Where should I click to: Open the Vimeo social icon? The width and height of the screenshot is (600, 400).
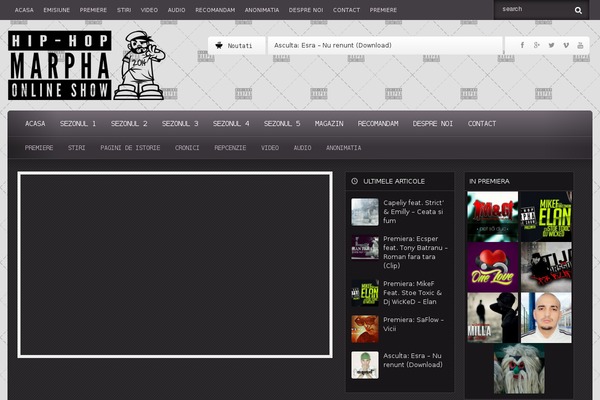[566, 45]
